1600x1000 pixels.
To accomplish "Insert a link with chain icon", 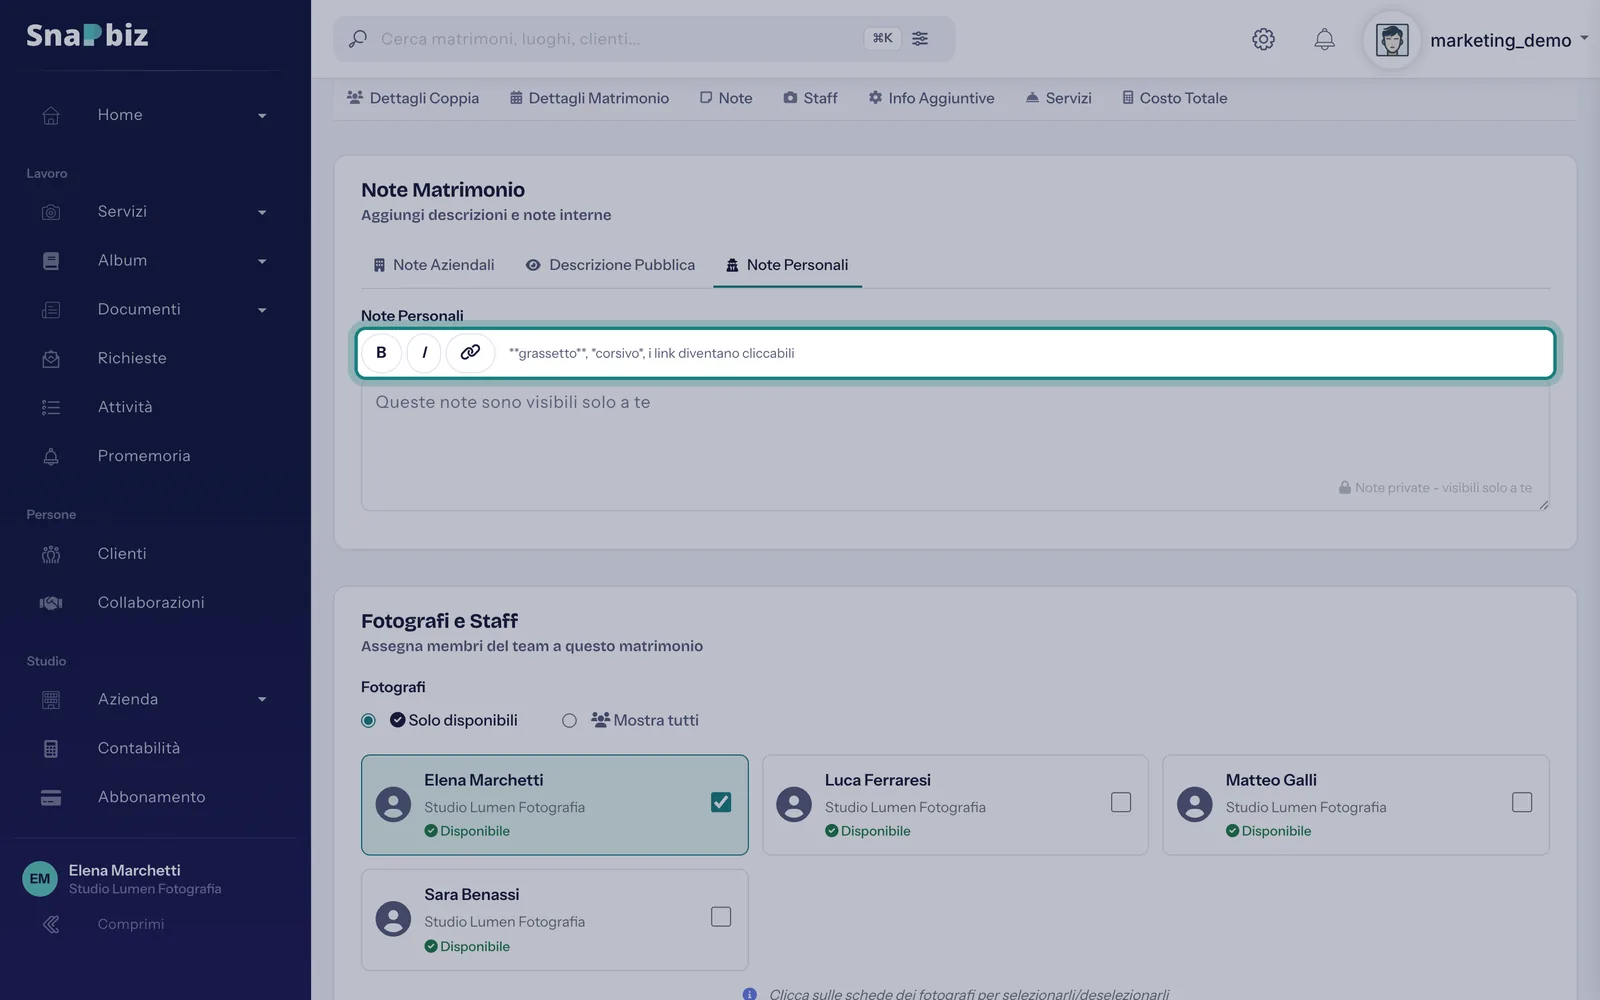I will [470, 353].
